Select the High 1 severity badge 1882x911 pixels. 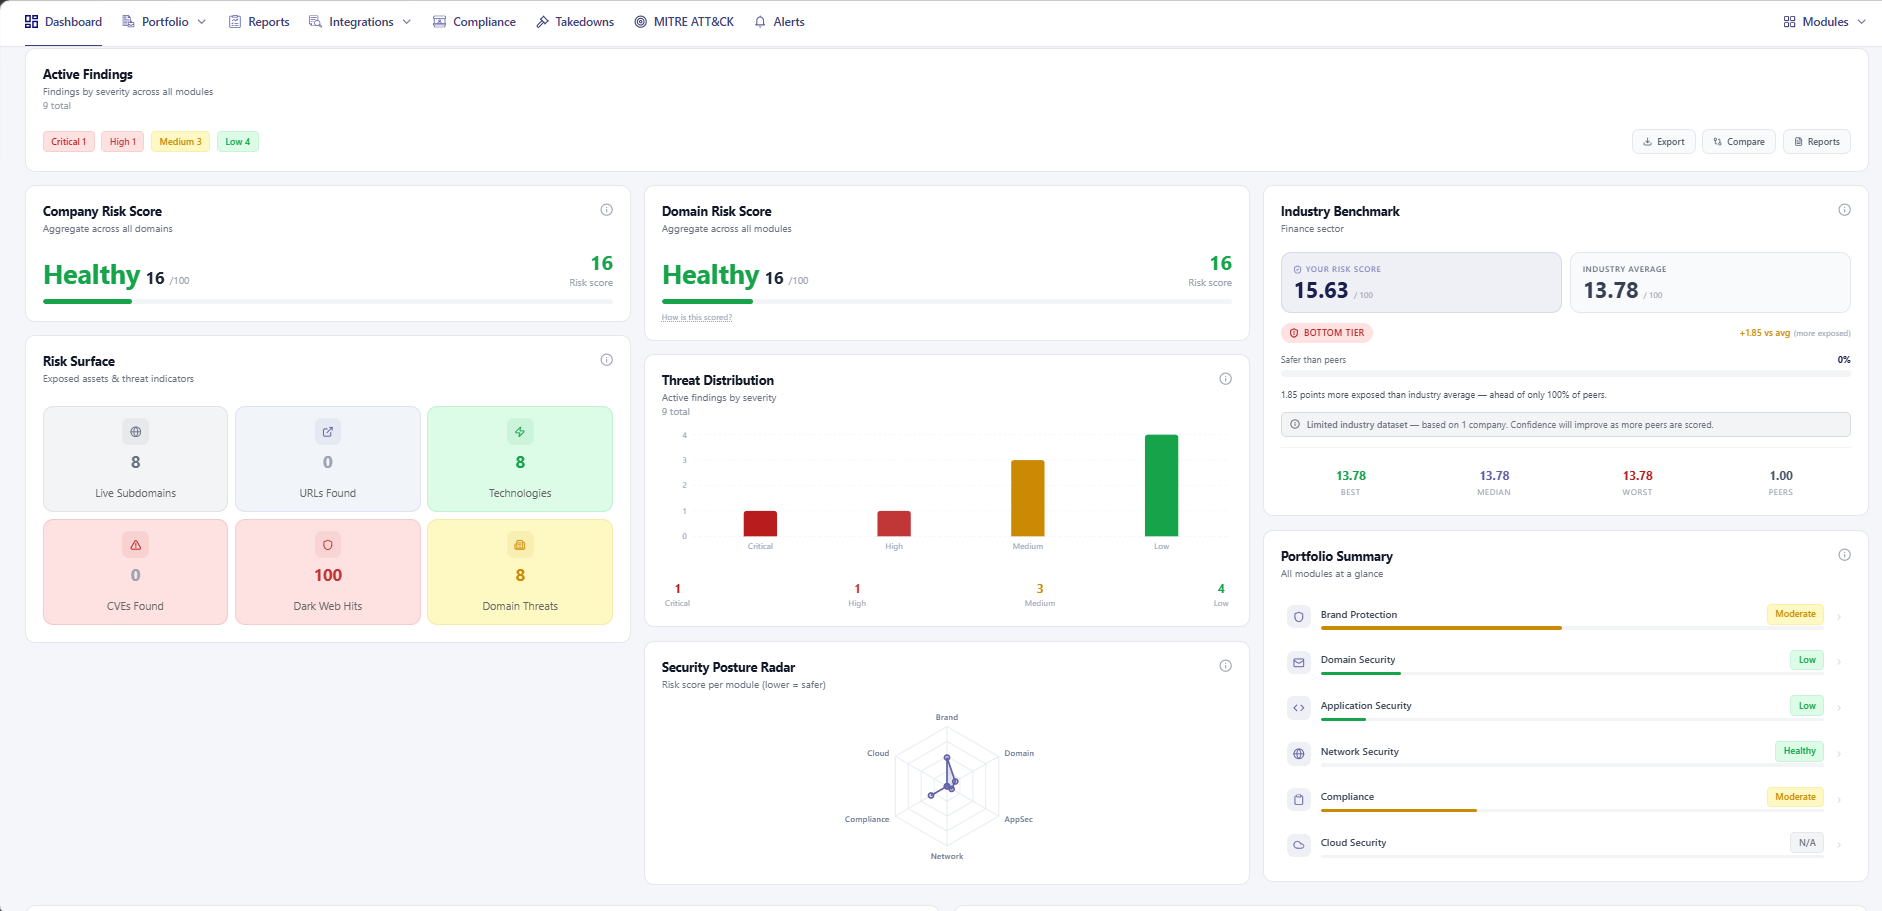pos(123,142)
